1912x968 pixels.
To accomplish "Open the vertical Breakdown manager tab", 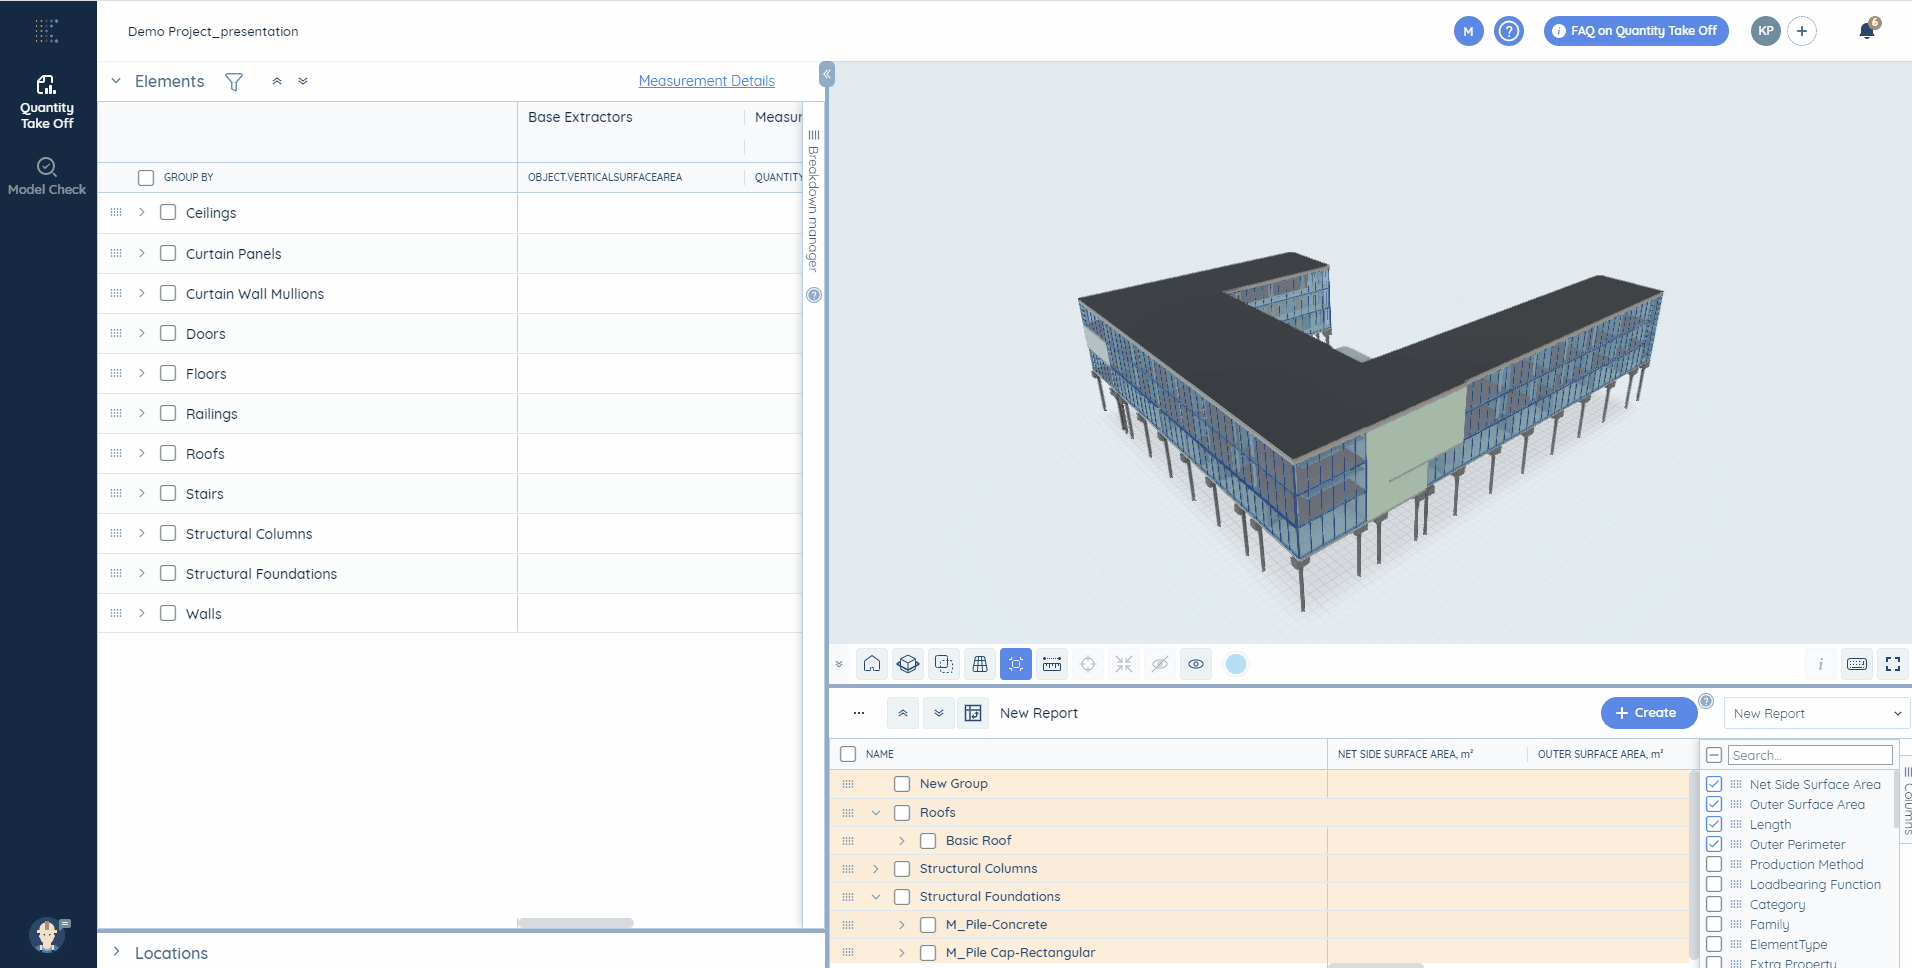I will pos(814,200).
